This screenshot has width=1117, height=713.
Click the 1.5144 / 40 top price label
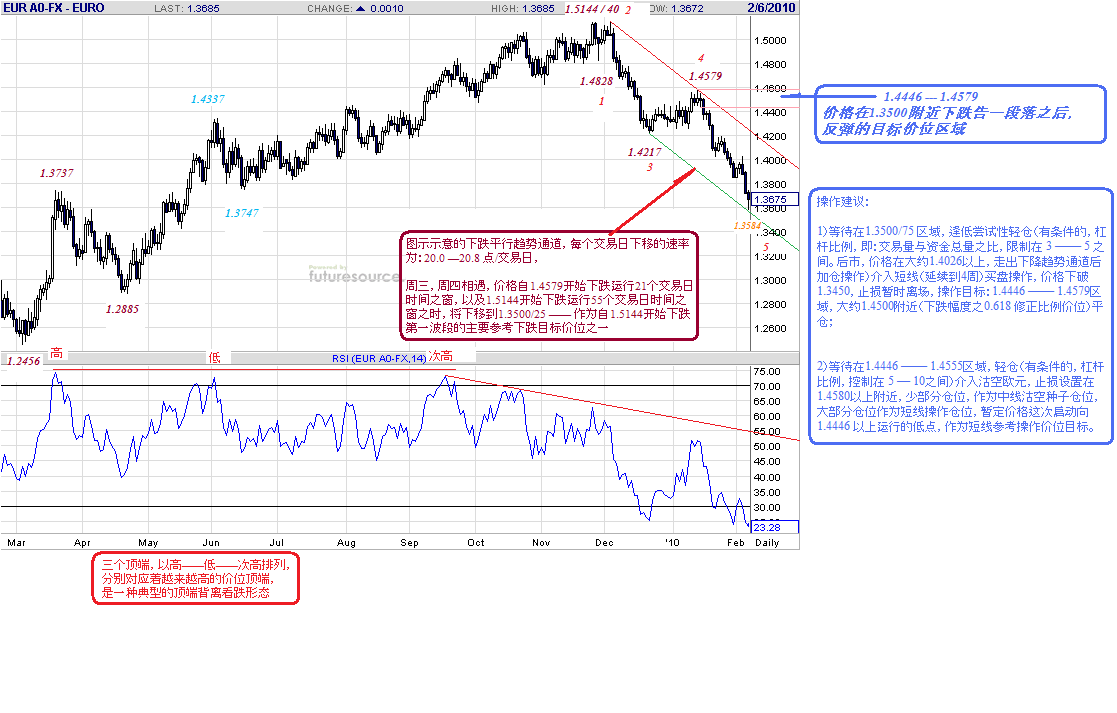tap(592, 9)
